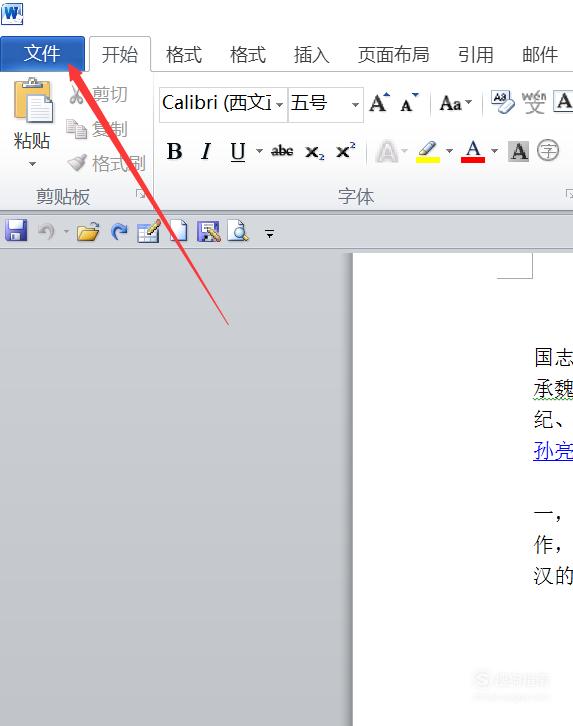Open the 邮件 ribbon tab
The image size is (573, 726).
[x=540, y=55]
